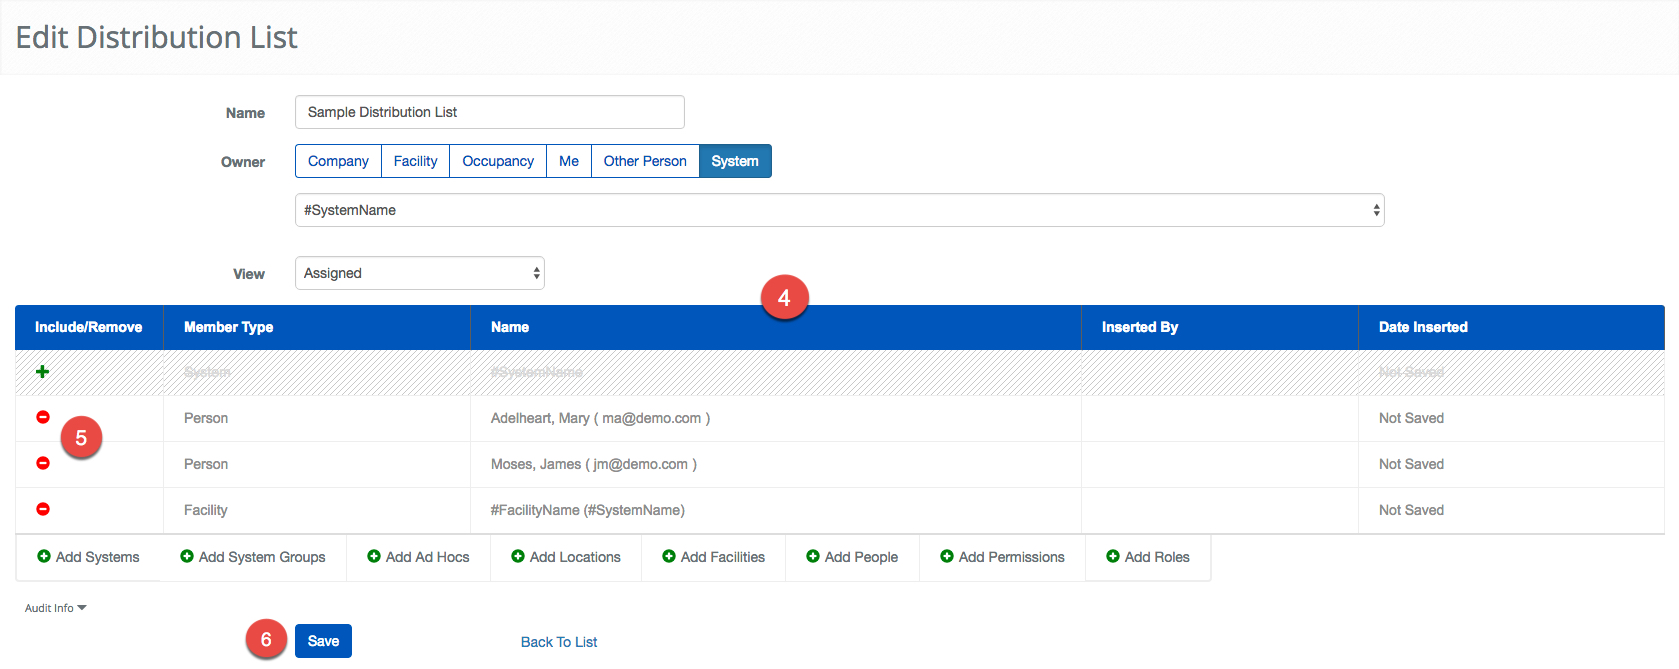The width and height of the screenshot is (1679, 669).
Task: Click the Moses, James ( jm@demo.com ) cell
Action: click(776, 464)
